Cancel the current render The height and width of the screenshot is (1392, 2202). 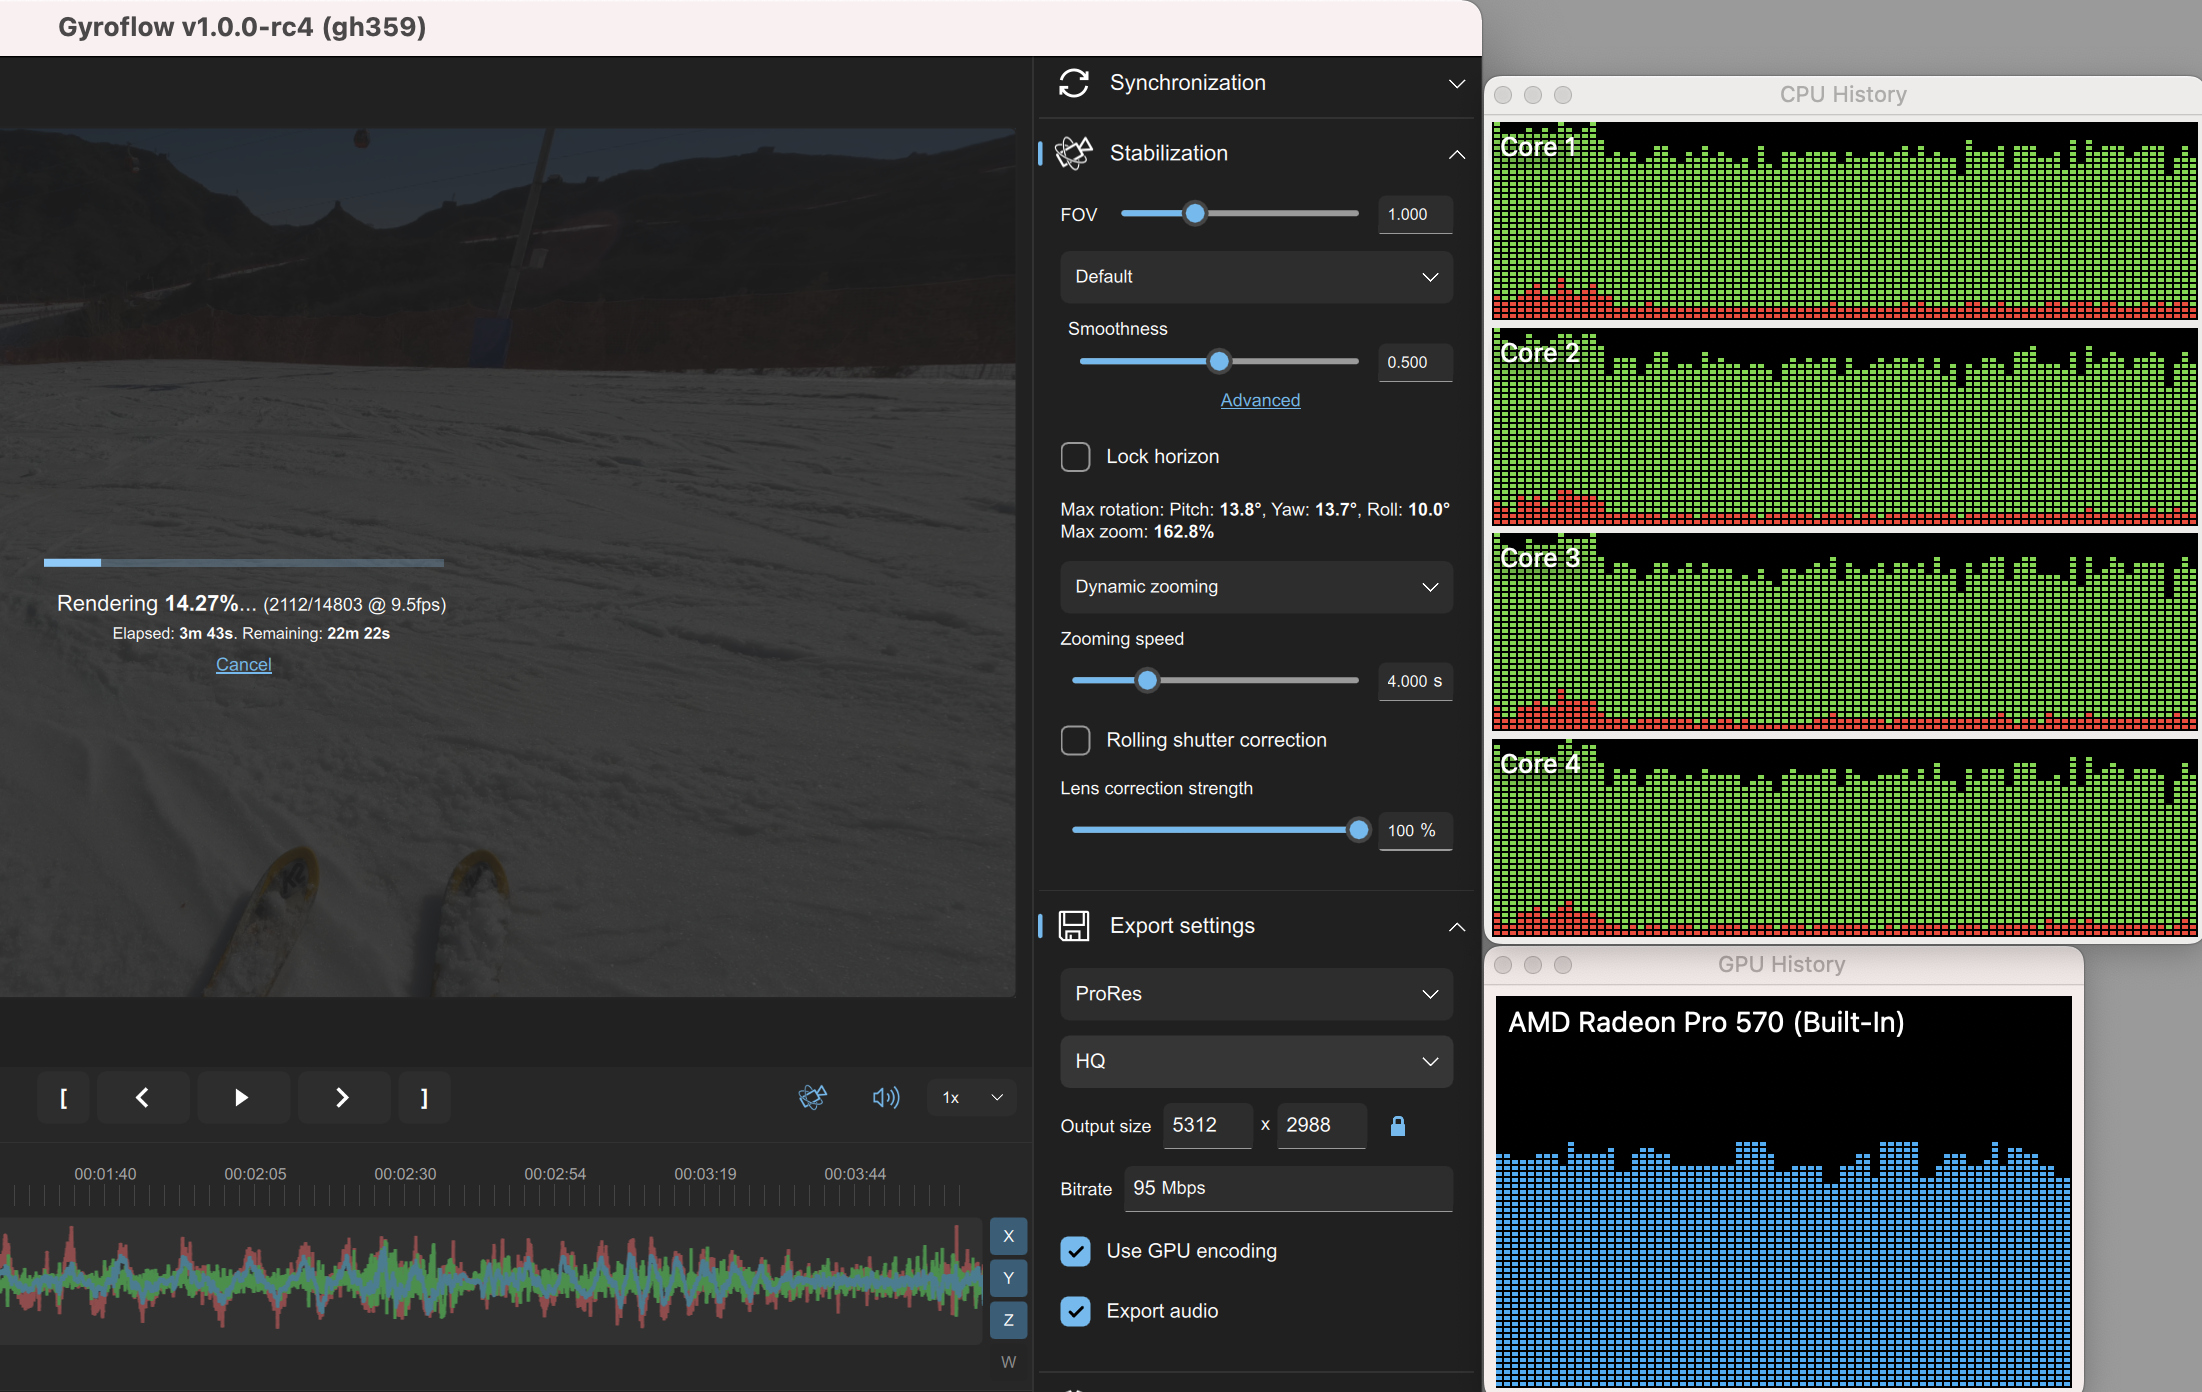243,664
